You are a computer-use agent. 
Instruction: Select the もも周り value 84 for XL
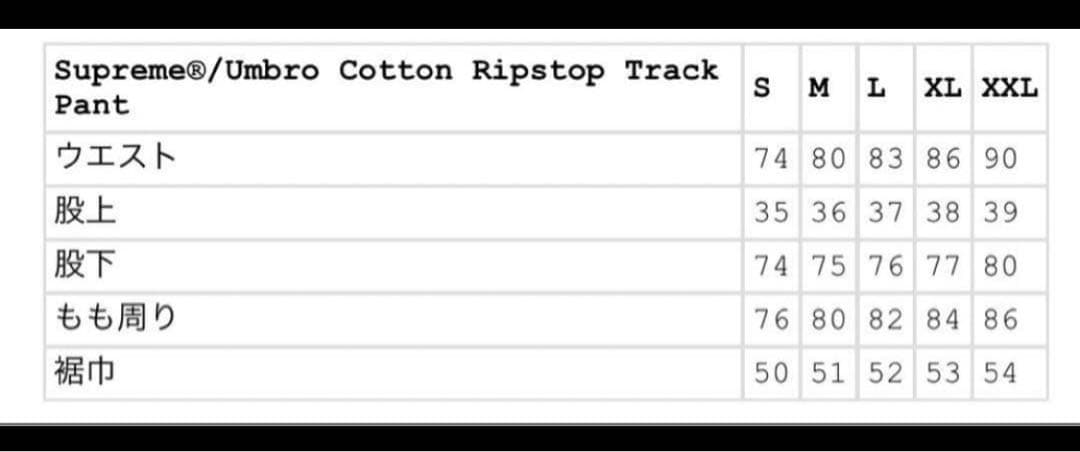pyautogui.click(x=943, y=320)
